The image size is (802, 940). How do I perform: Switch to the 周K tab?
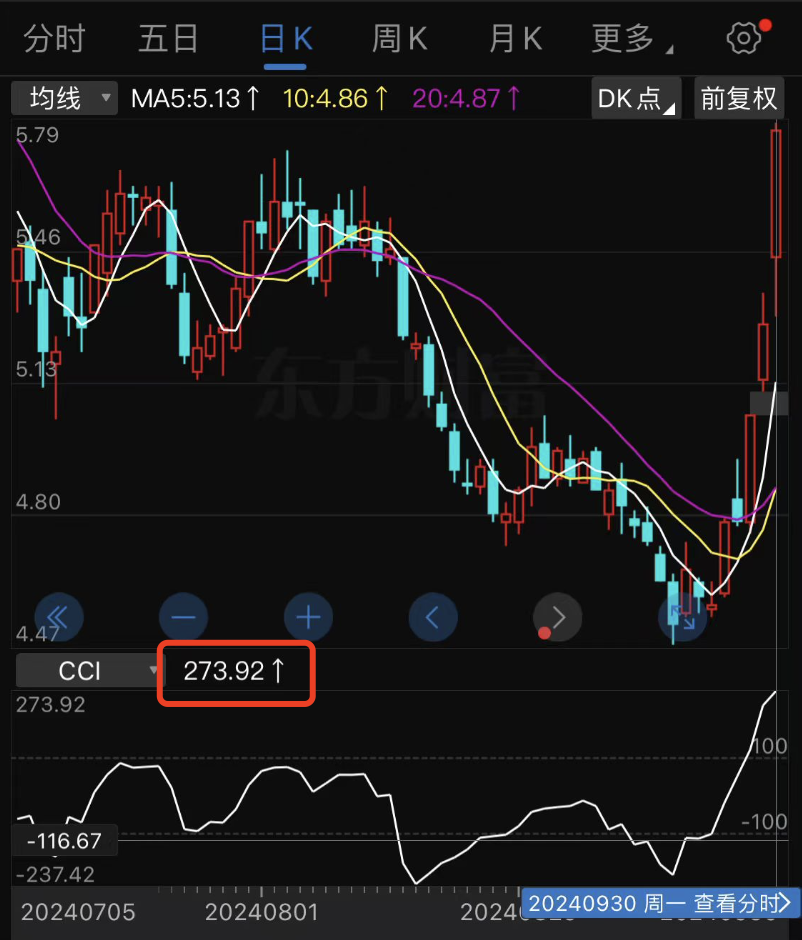(x=399, y=39)
